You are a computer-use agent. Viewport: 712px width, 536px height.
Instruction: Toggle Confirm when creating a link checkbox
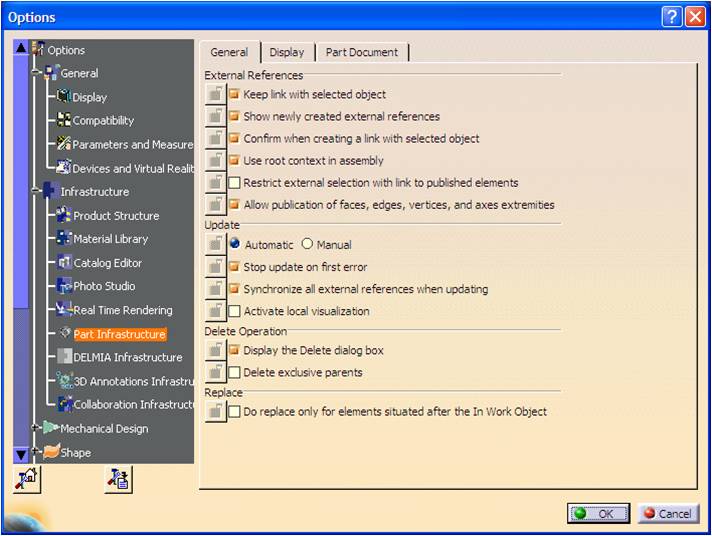(234, 138)
